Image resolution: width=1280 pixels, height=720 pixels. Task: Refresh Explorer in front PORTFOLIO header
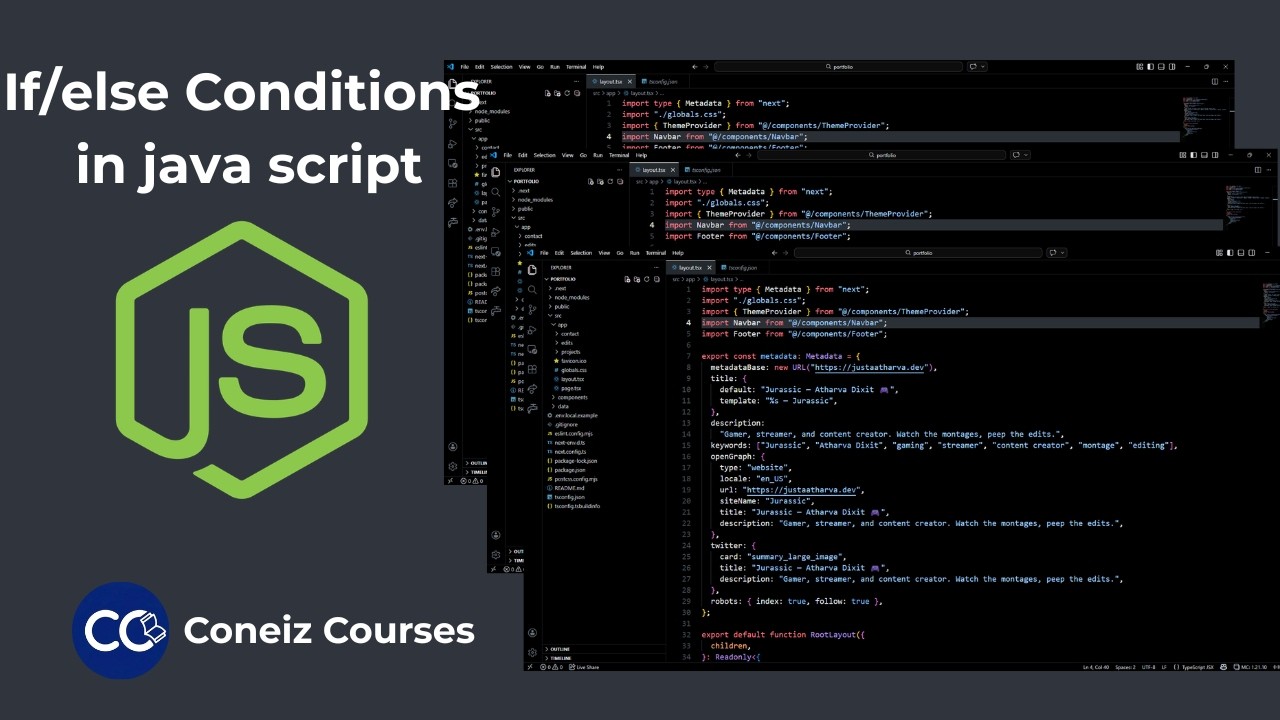coord(646,279)
